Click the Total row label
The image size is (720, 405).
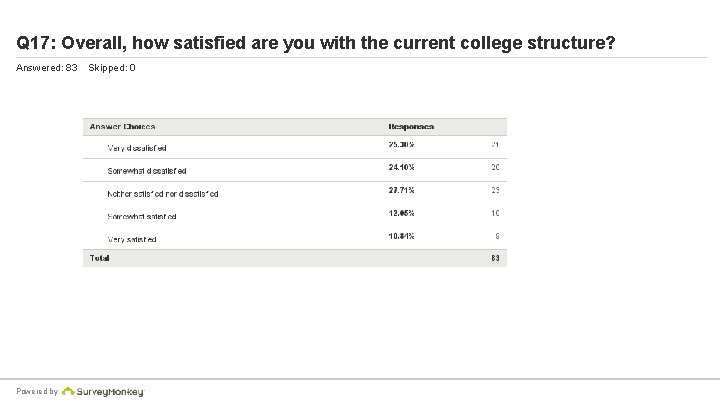point(99,258)
